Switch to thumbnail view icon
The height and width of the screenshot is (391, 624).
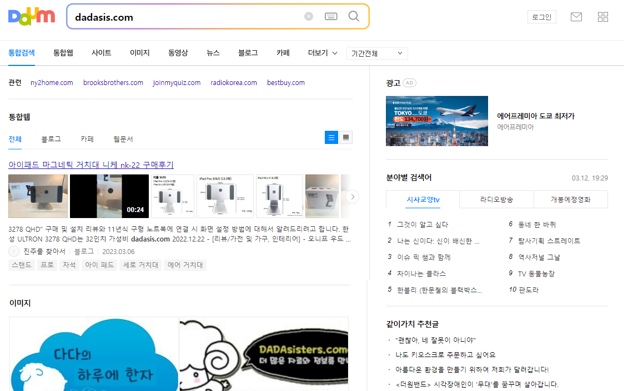click(346, 138)
